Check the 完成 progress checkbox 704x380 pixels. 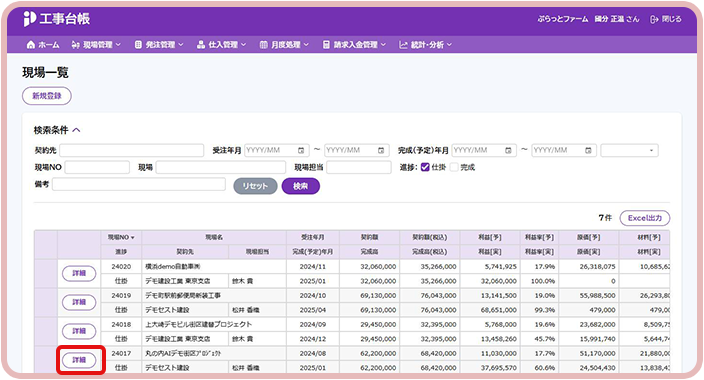[x=454, y=167]
